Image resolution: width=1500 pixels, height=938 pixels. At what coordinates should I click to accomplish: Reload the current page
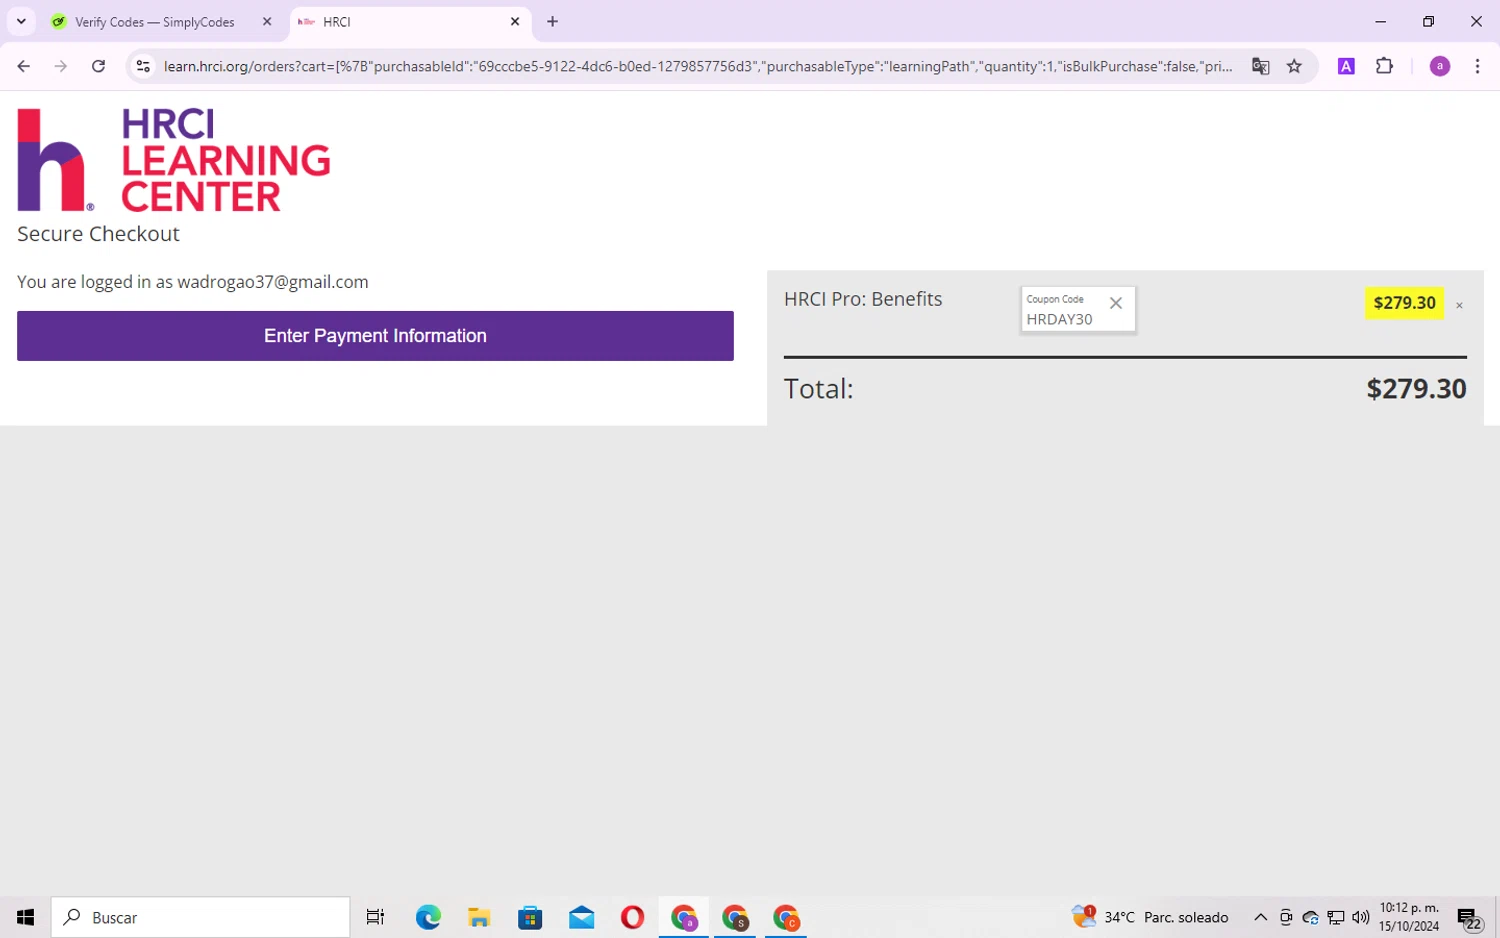click(x=98, y=66)
